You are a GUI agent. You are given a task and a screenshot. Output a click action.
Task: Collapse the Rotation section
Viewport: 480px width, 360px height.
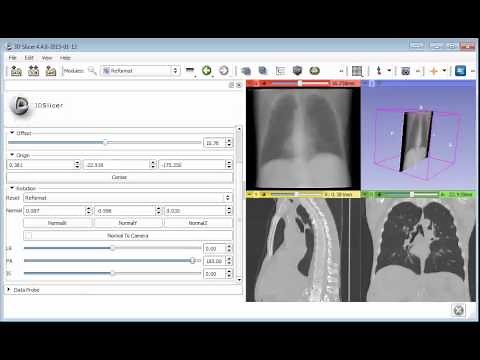12,188
